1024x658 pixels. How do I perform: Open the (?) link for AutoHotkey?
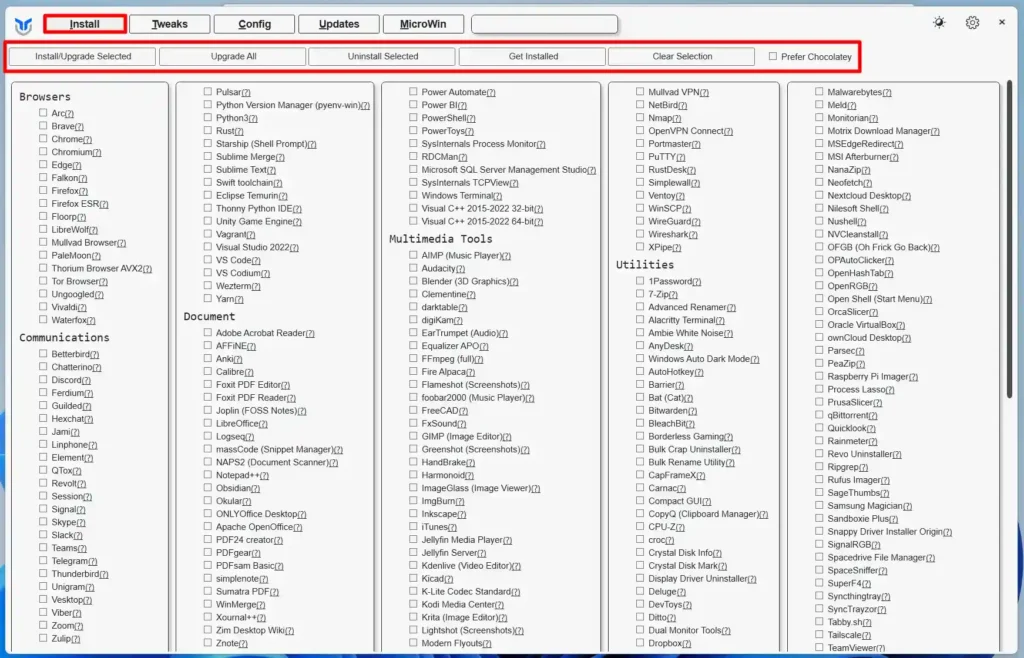point(698,372)
